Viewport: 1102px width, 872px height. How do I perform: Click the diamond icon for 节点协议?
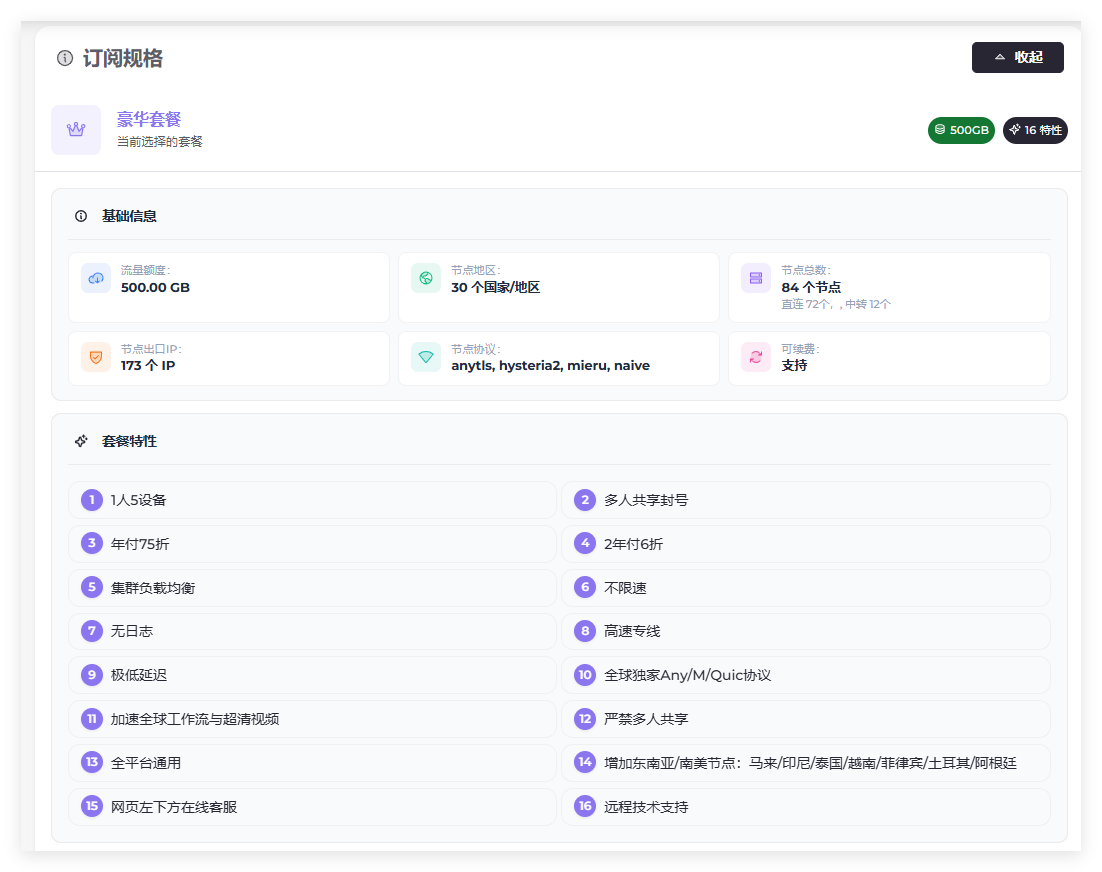pos(426,357)
